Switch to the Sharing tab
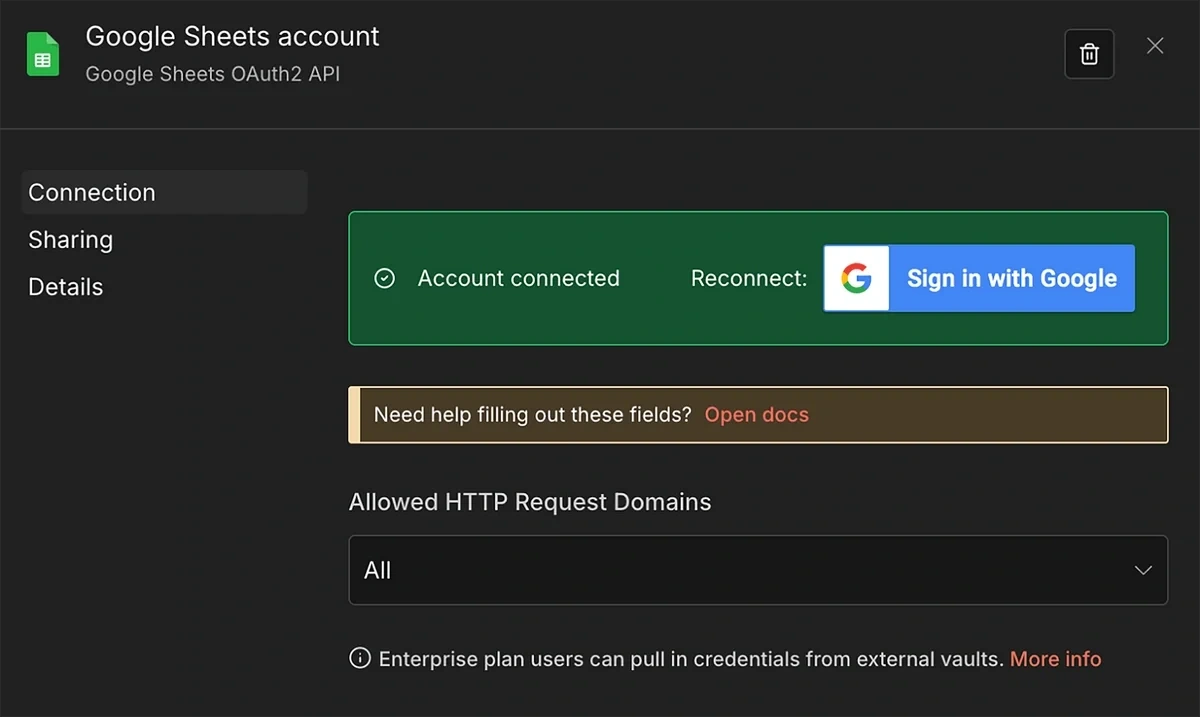The width and height of the screenshot is (1200, 717). 70,239
